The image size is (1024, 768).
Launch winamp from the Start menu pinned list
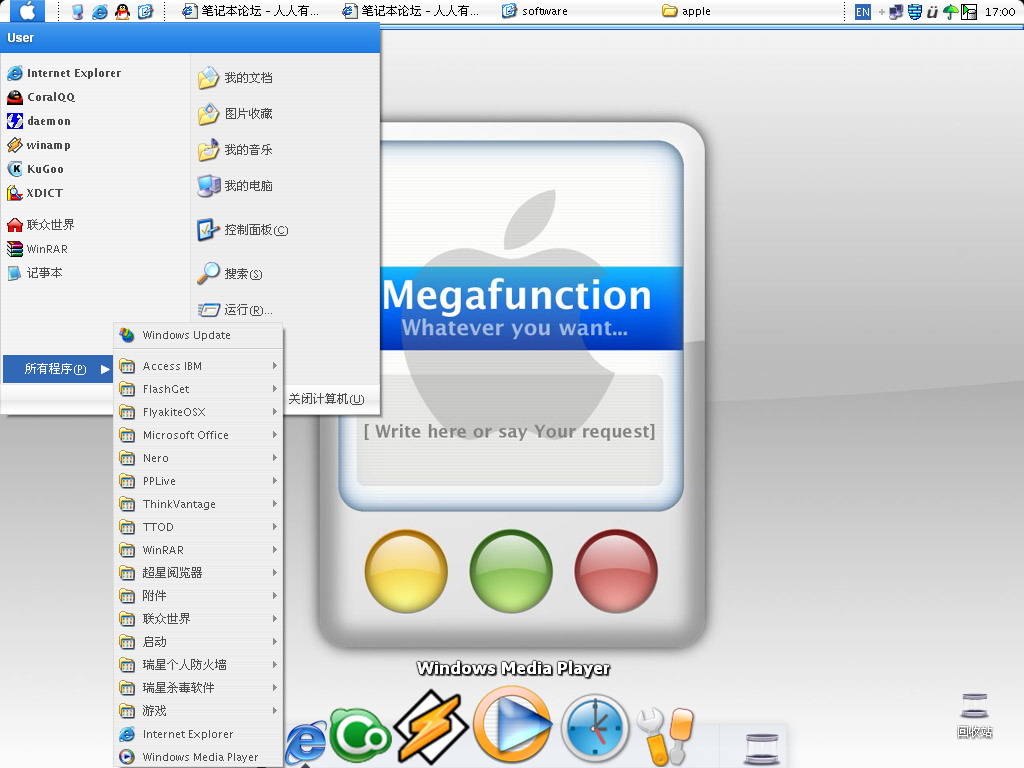39,145
